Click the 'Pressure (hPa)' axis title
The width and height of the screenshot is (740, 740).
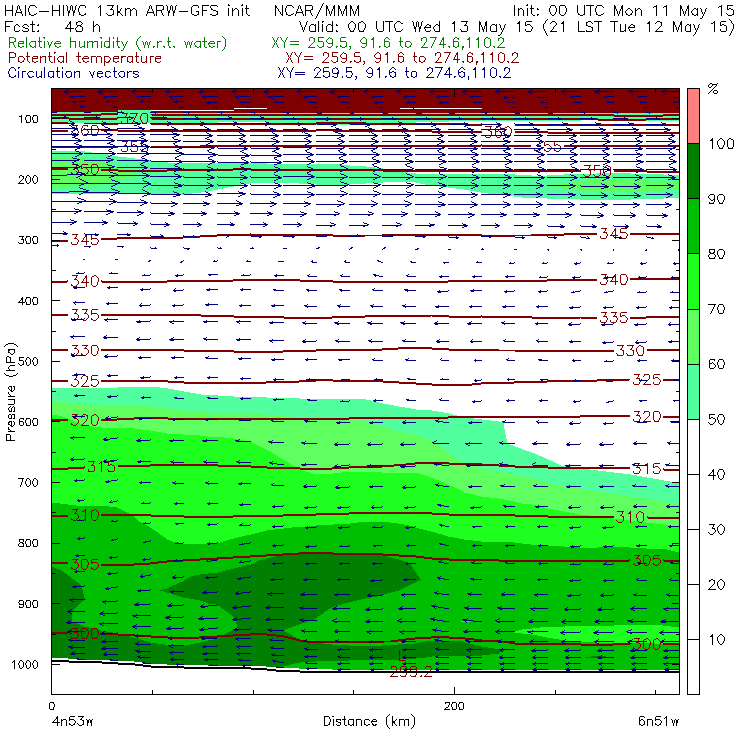click(10, 392)
